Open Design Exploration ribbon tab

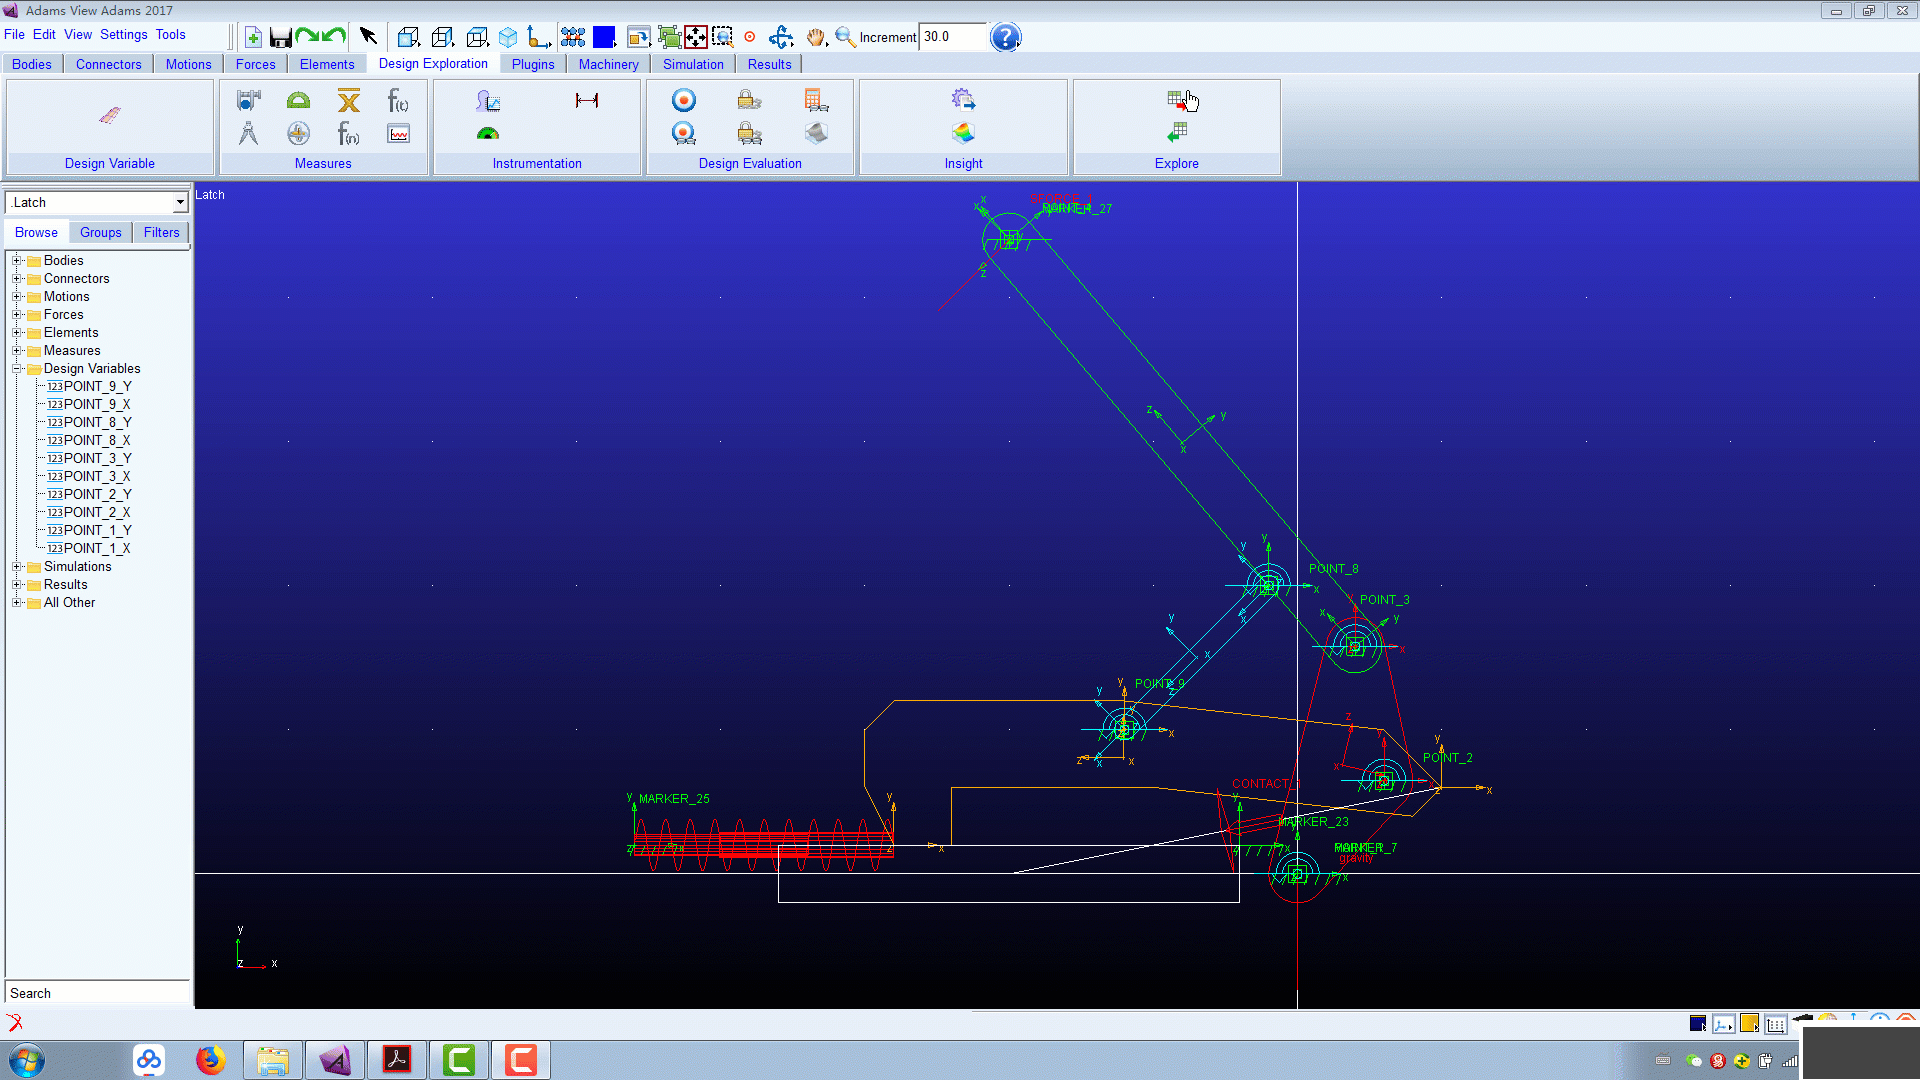(x=433, y=63)
